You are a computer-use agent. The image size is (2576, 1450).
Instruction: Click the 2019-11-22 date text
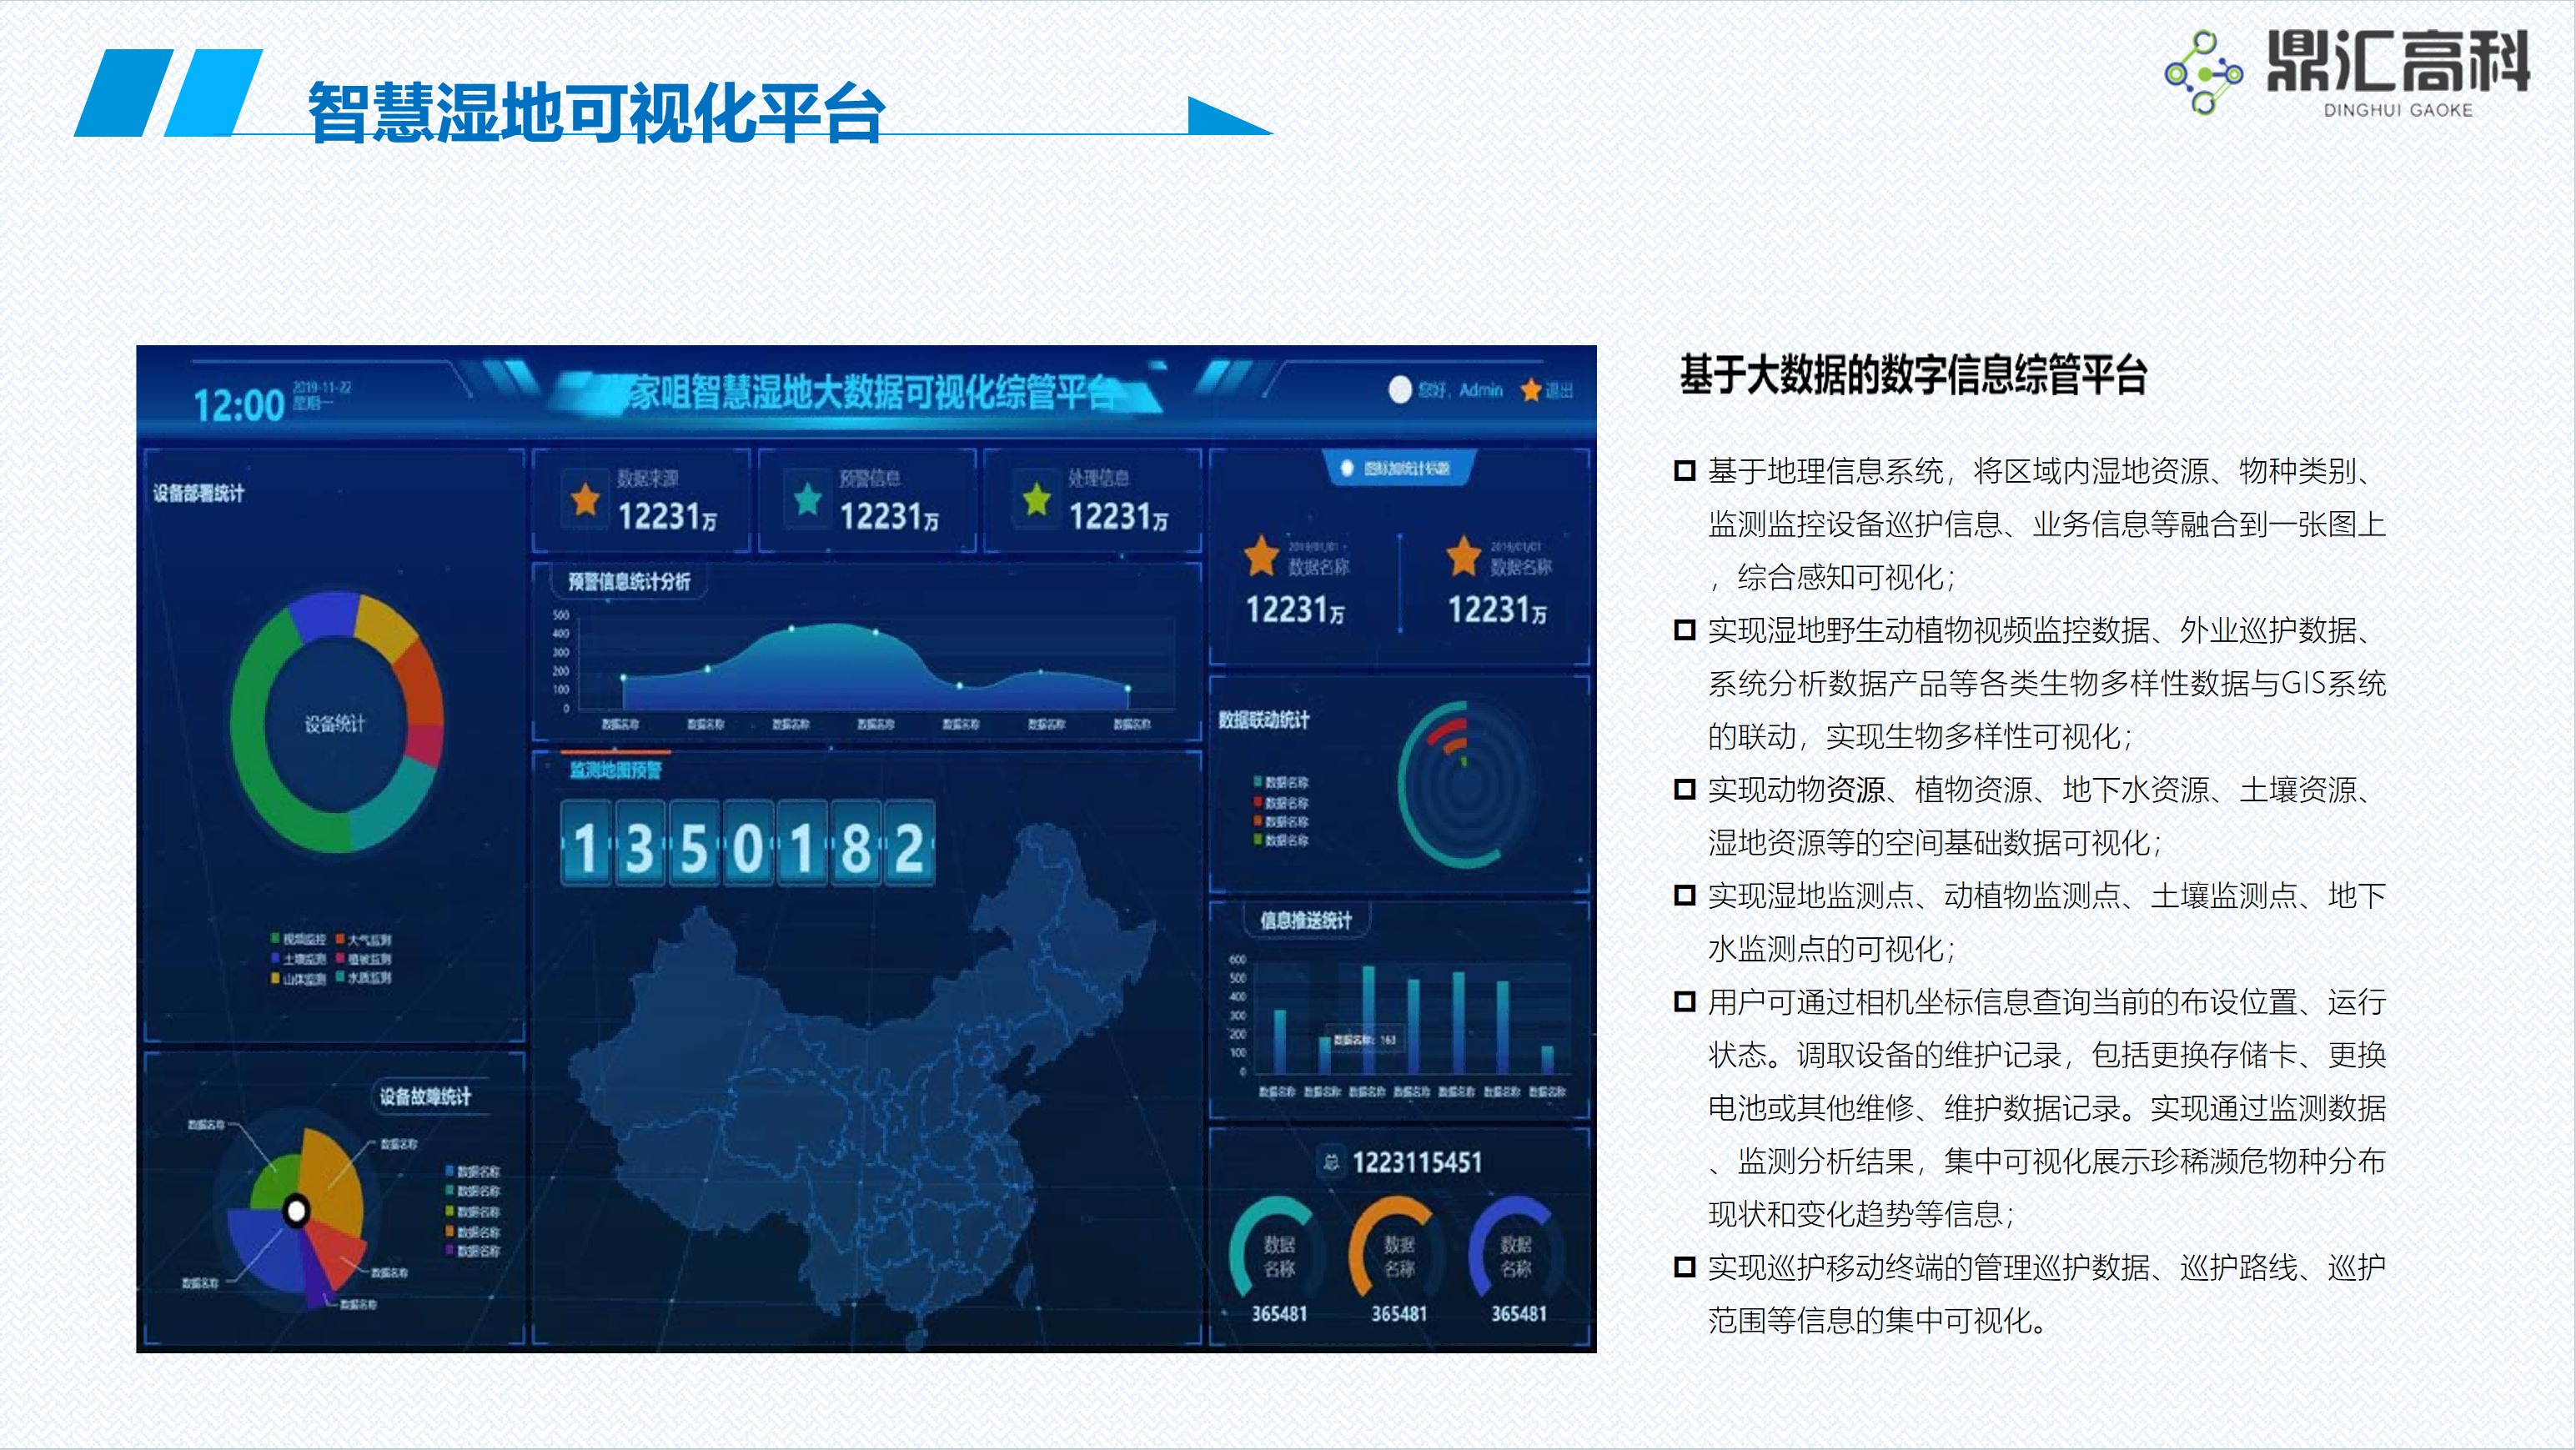click(x=321, y=387)
